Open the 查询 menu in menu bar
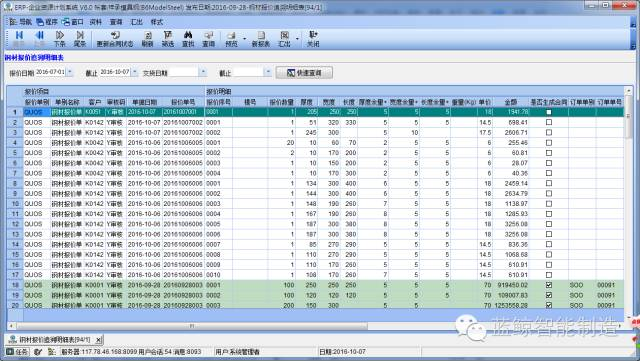This screenshot has width=640, height=361. 116,22
